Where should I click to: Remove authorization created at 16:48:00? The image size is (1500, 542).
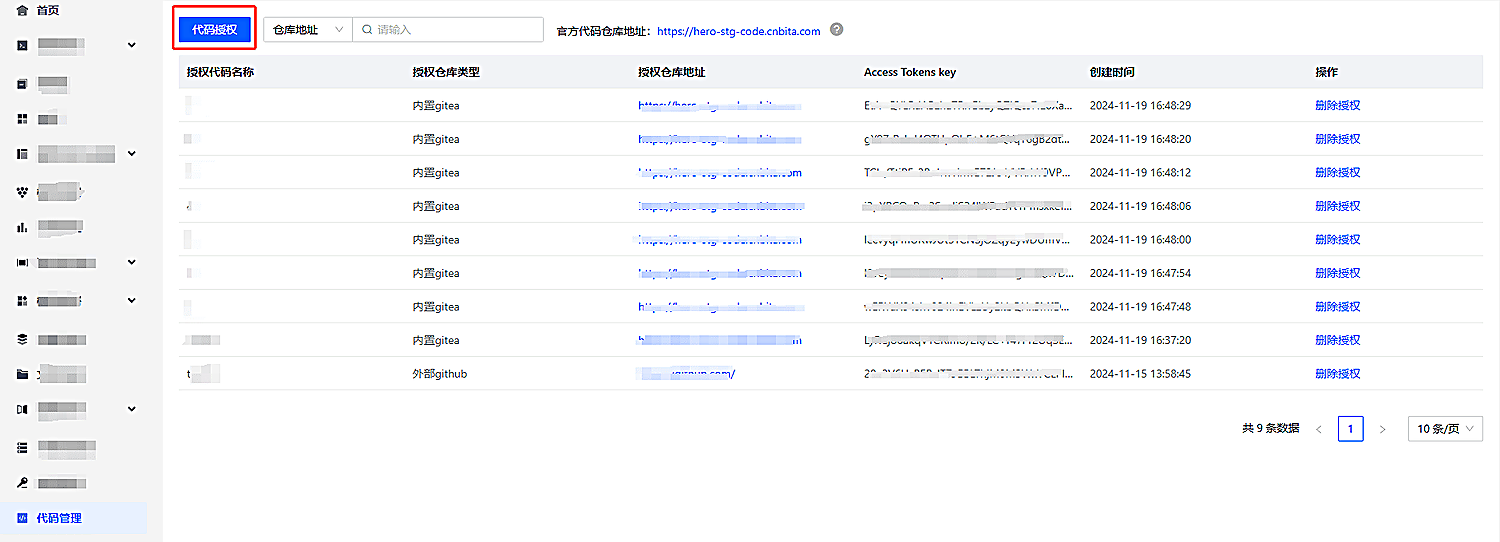point(1338,240)
